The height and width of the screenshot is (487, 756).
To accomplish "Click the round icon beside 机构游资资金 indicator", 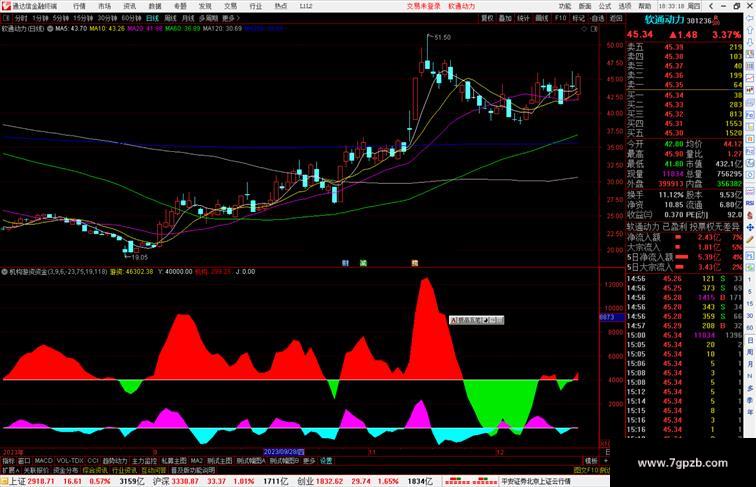I will (x=4, y=272).
